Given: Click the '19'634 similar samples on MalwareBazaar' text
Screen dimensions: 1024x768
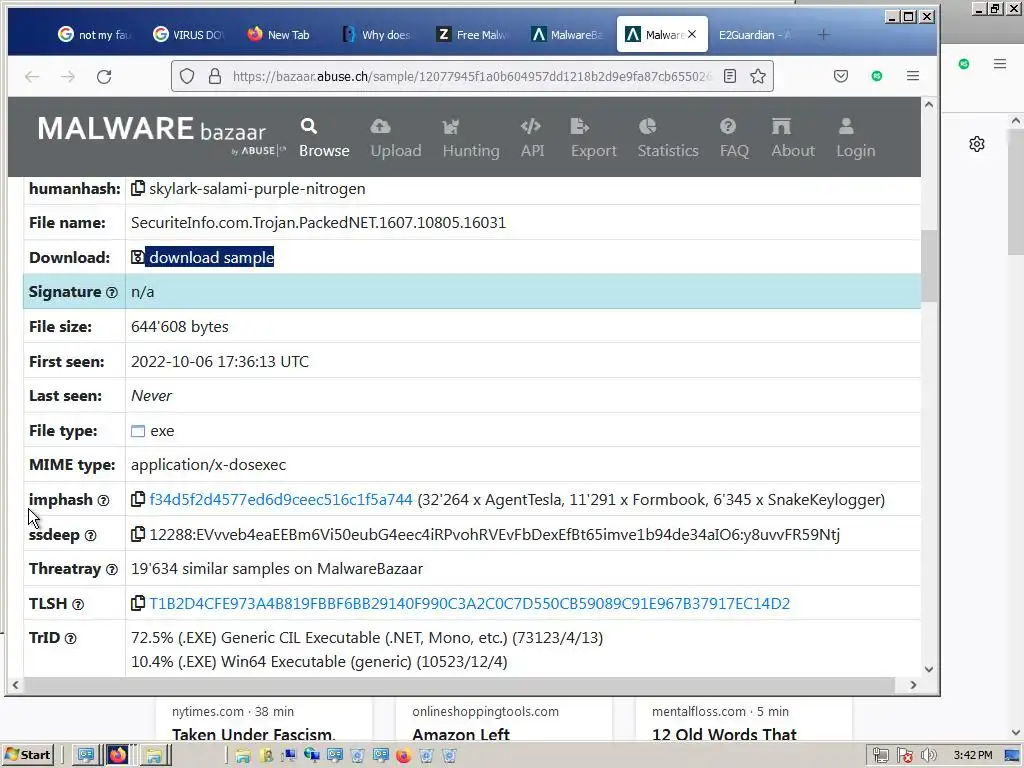Looking at the screenshot, I should pyautogui.click(x=277, y=569).
